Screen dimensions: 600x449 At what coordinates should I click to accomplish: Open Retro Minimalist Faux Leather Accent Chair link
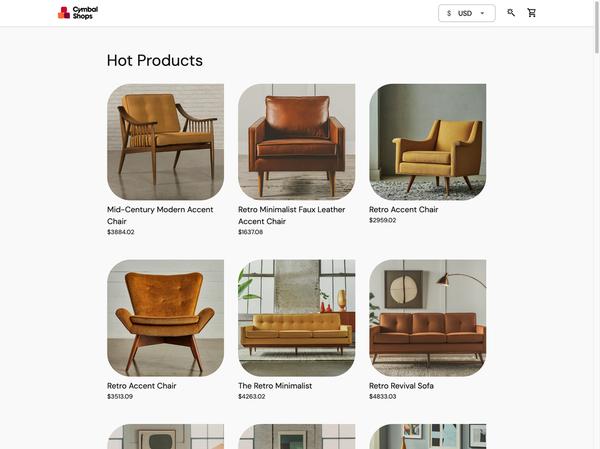[292, 215]
